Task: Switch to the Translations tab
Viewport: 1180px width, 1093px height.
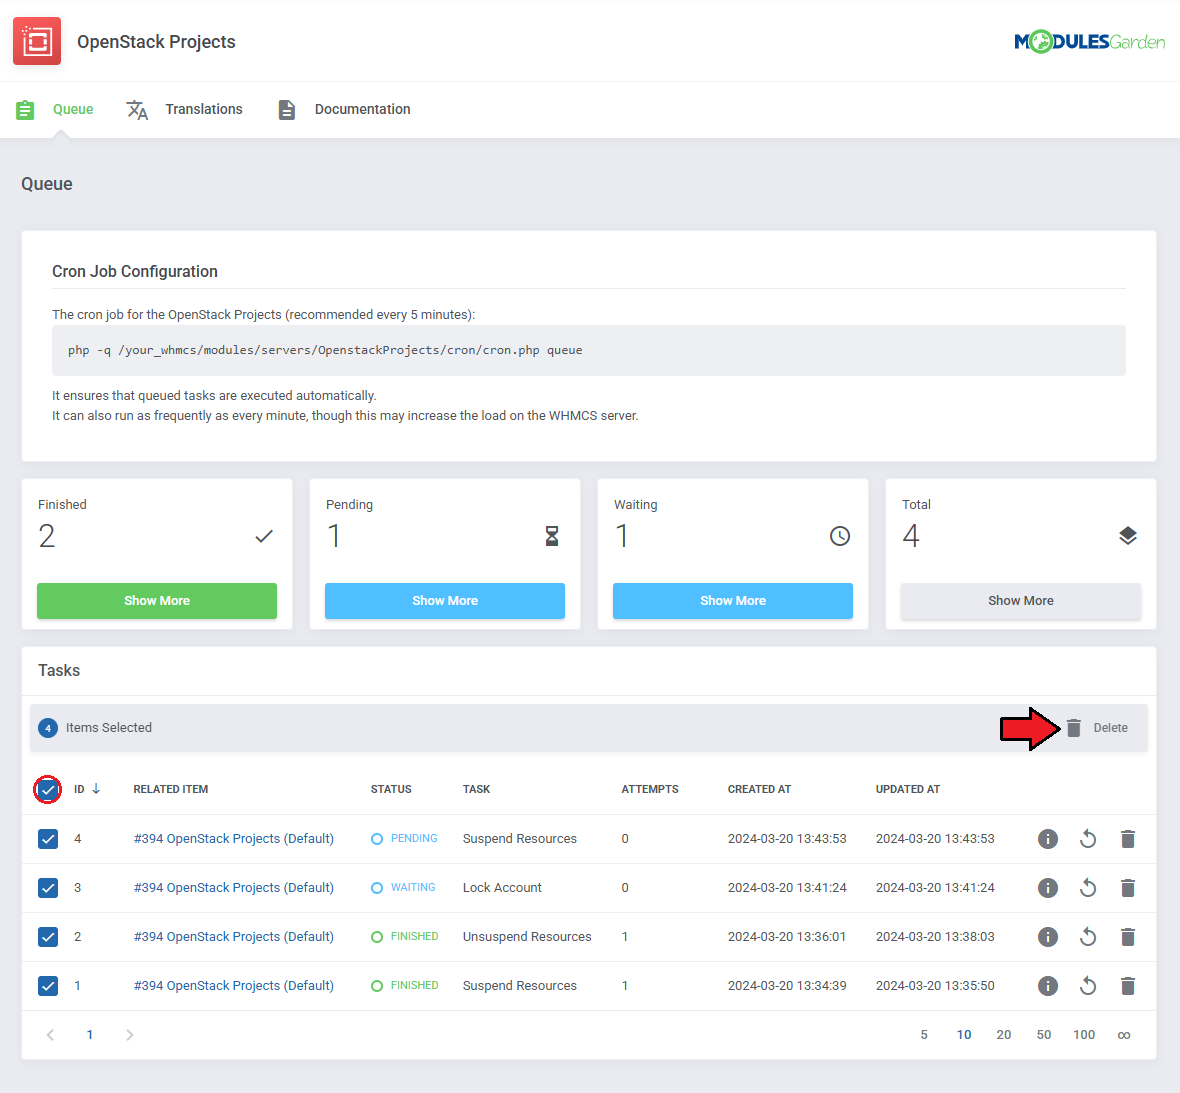Action: coord(204,109)
